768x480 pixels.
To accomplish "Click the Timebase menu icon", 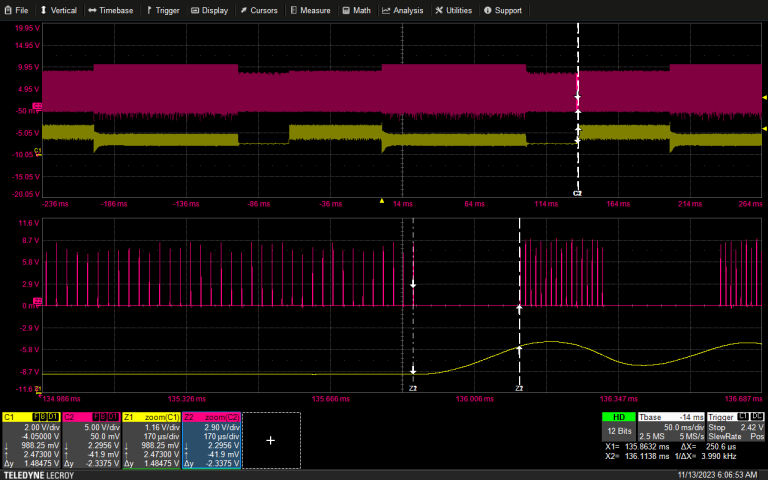I will coord(93,10).
